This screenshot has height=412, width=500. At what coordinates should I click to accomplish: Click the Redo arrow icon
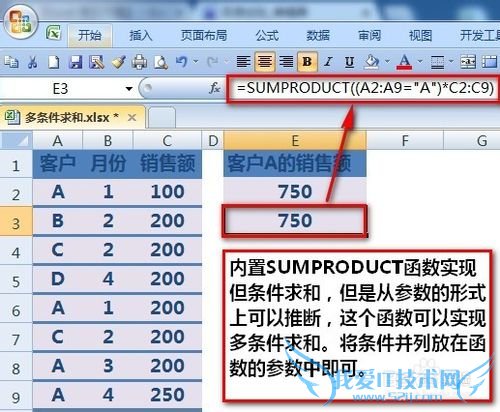(212, 62)
